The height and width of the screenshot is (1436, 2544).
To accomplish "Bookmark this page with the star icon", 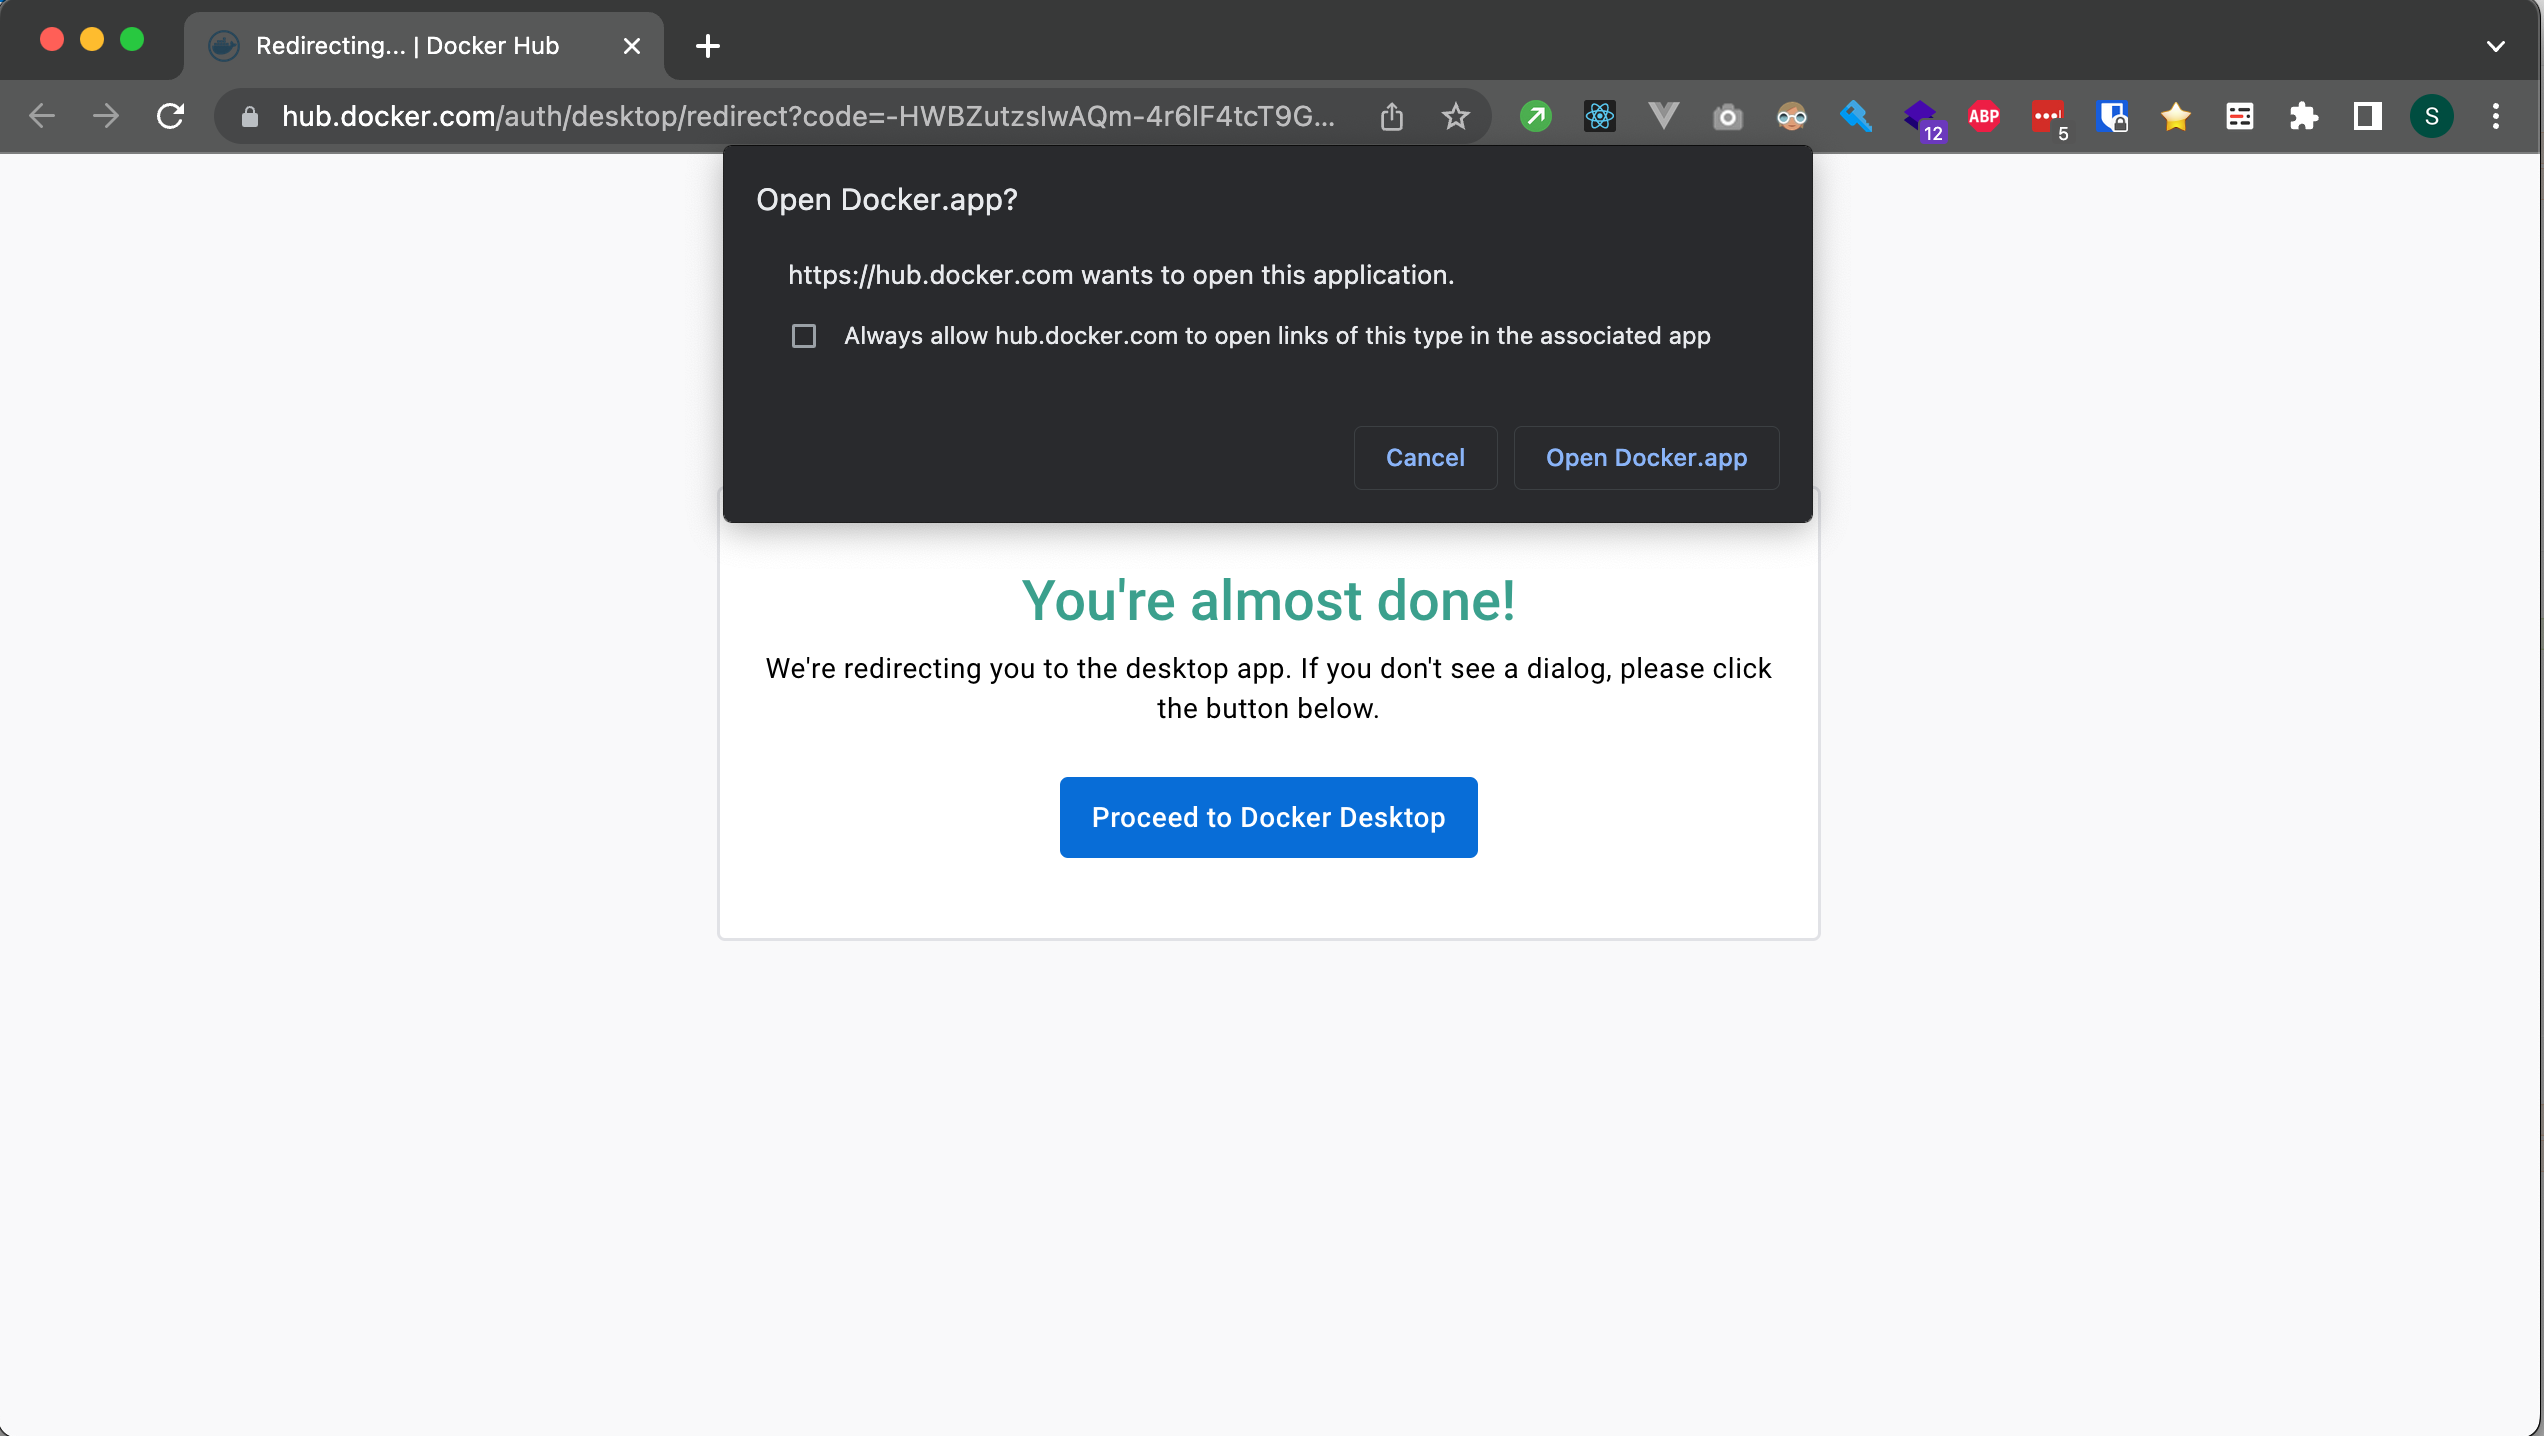I will point(1455,116).
